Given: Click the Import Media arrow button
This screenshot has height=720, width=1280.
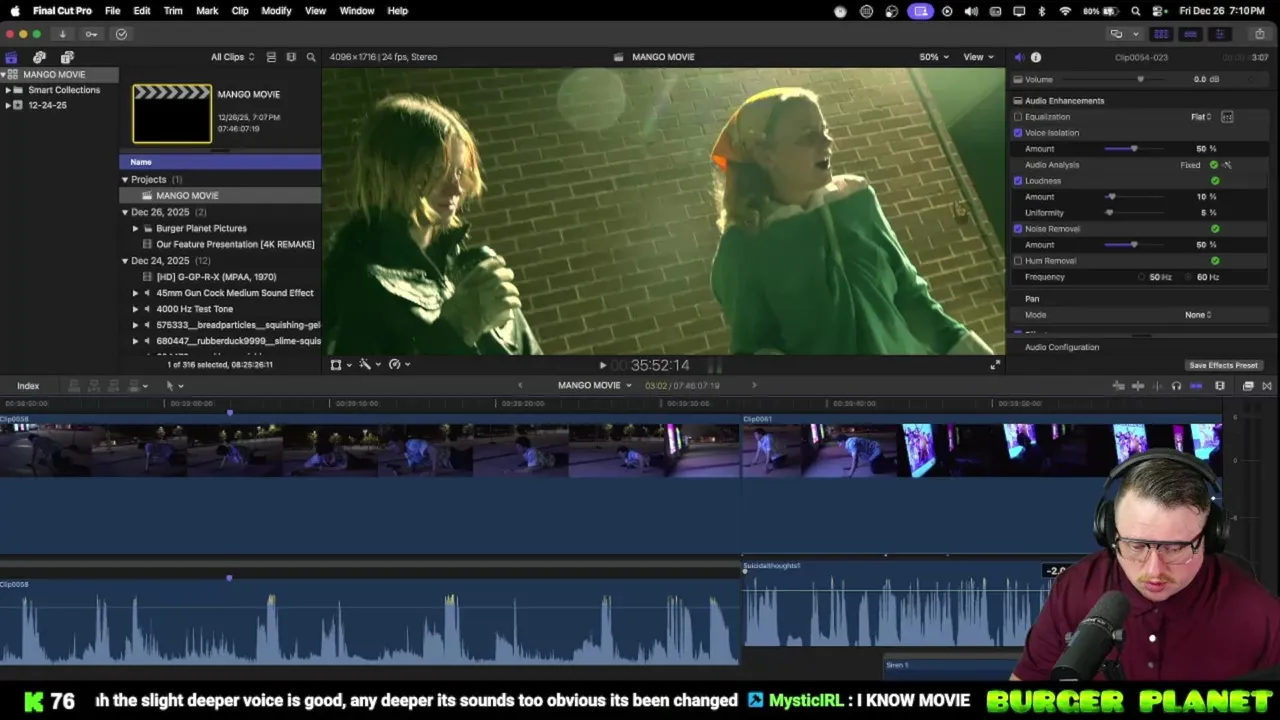Looking at the screenshot, I should click(62, 34).
